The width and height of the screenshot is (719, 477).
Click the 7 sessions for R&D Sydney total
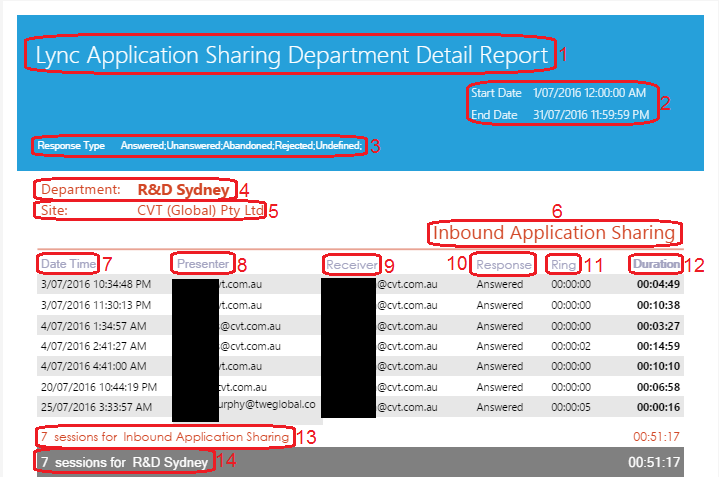coord(124,462)
